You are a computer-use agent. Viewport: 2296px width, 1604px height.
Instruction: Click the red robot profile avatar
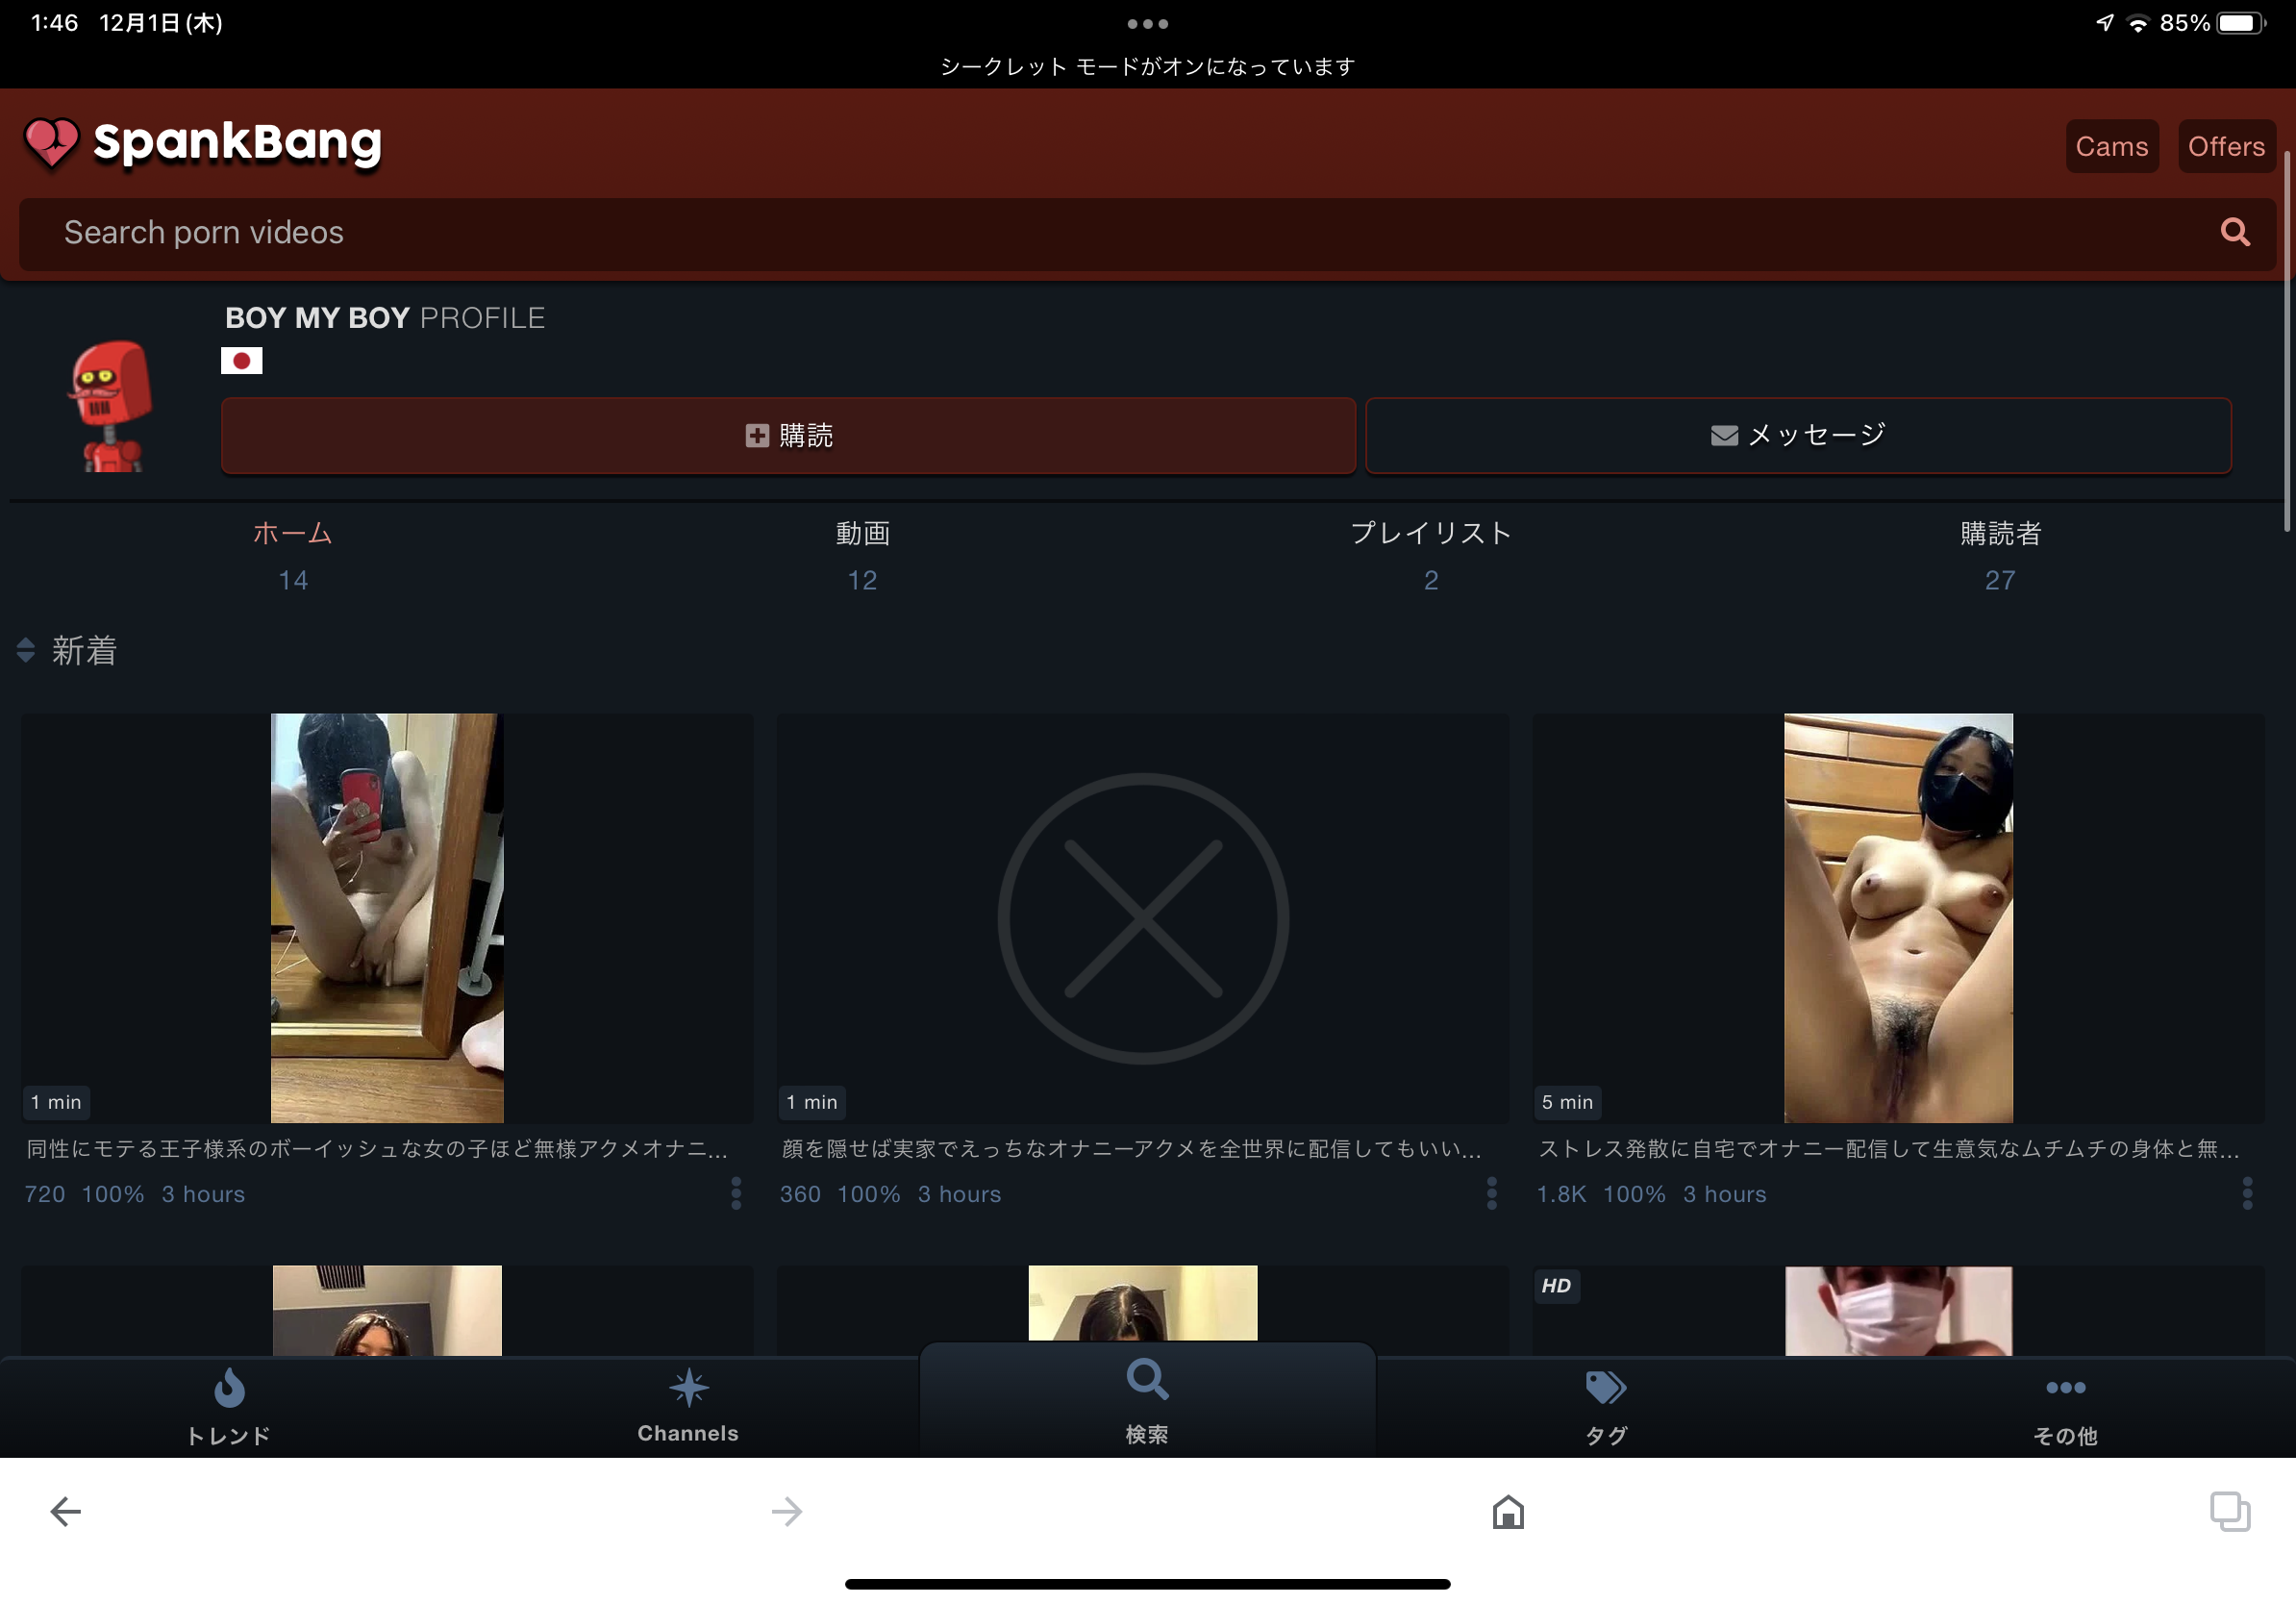coord(111,406)
